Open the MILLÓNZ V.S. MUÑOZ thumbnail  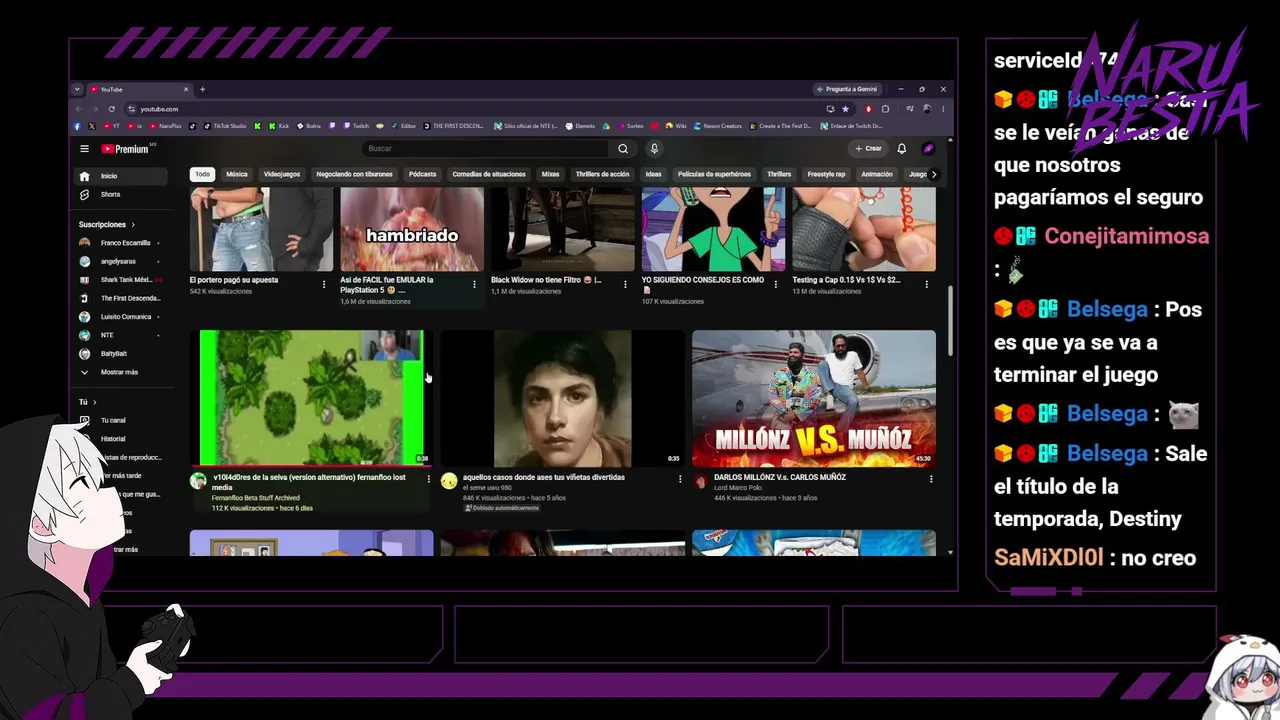tap(814, 399)
